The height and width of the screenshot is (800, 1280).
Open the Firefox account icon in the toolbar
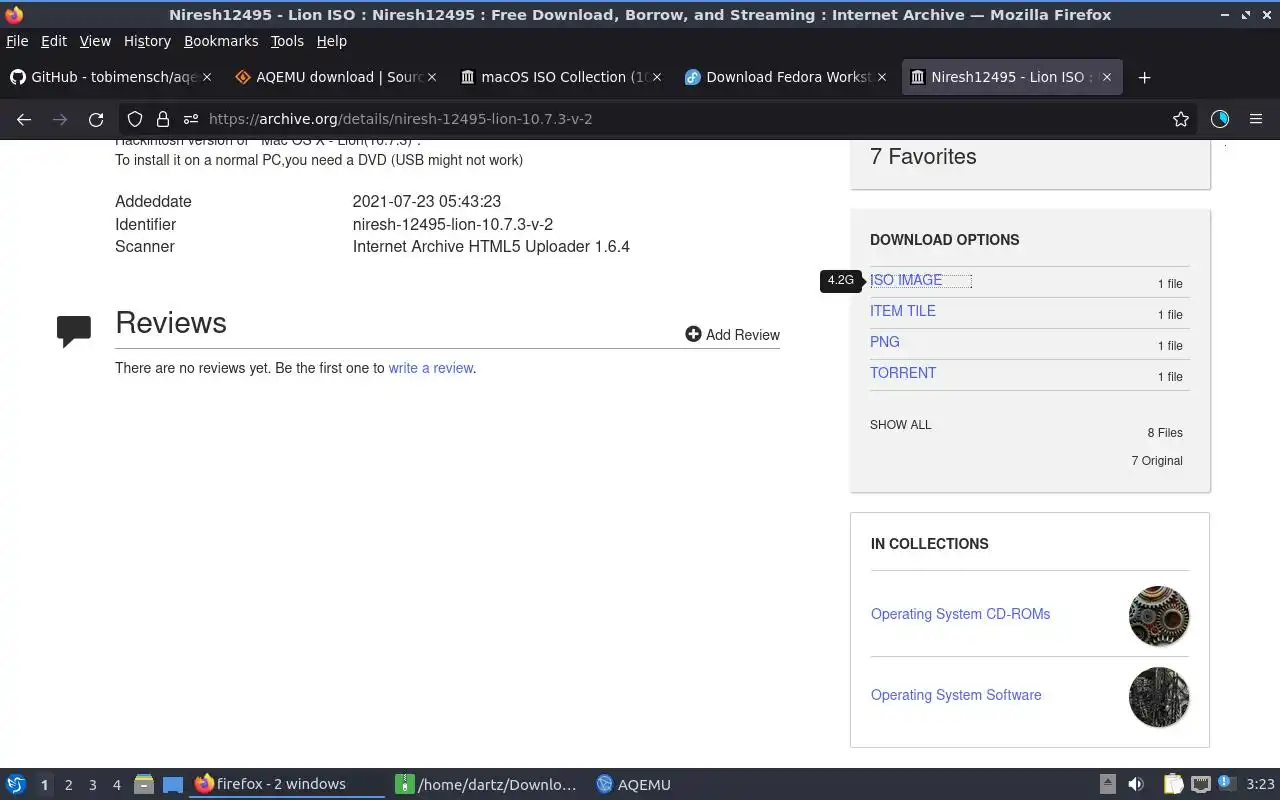[x=1220, y=119]
